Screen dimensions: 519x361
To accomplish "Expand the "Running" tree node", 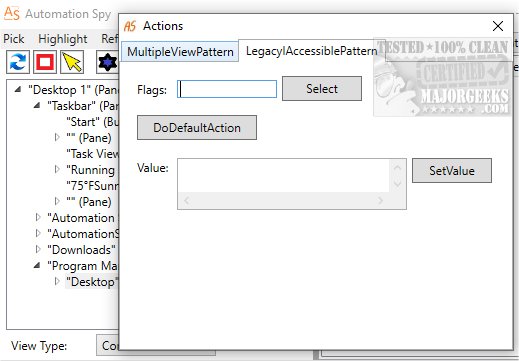I will 57,169.
